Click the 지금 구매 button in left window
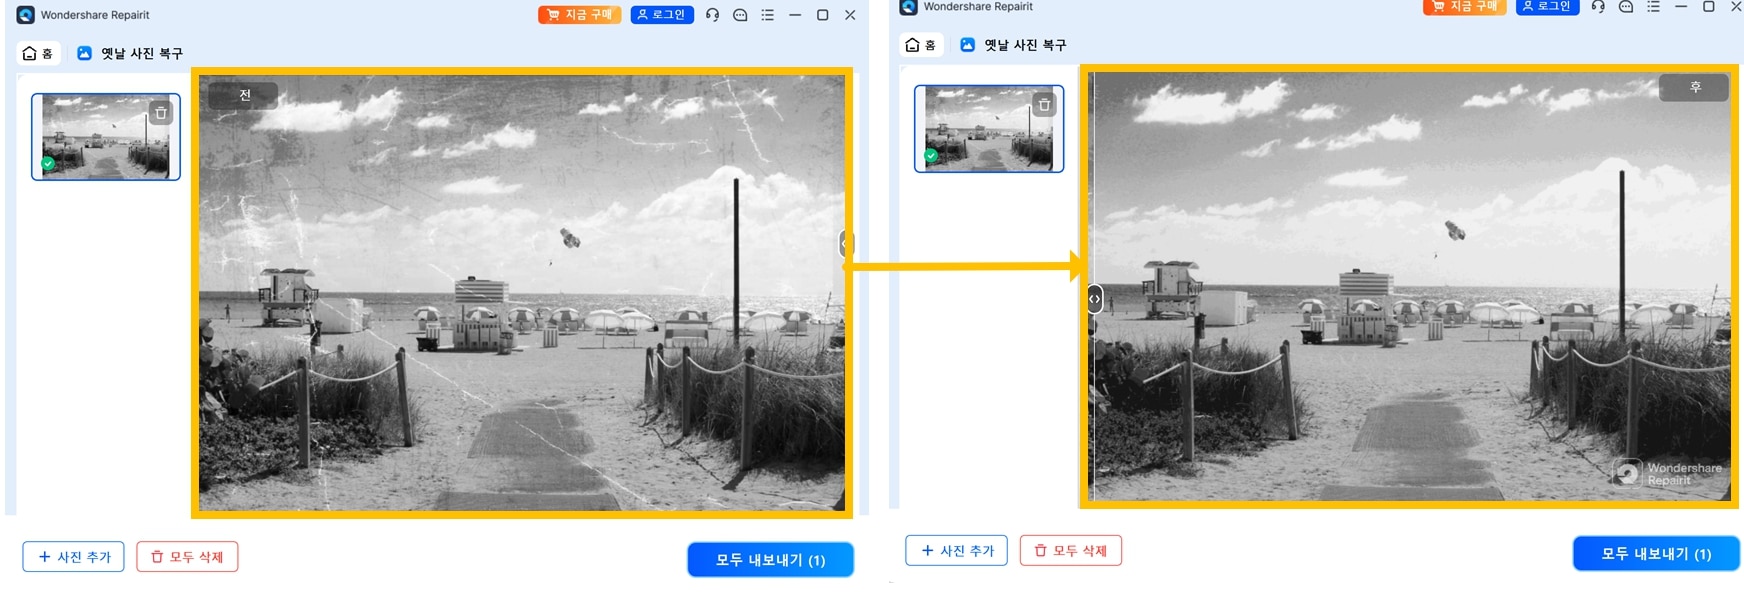This screenshot has width=1744, height=594. [579, 15]
